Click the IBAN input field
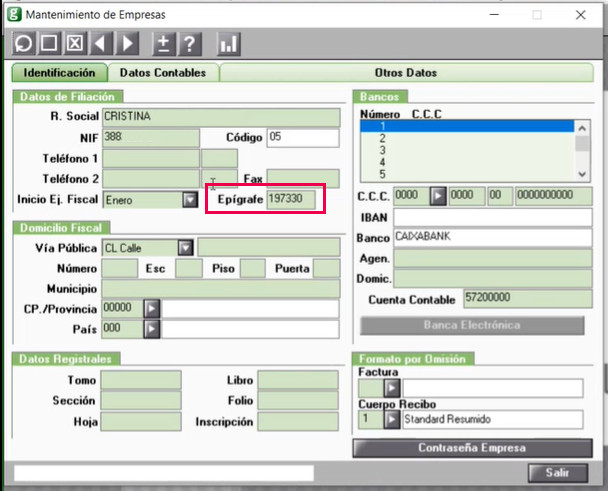The width and height of the screenshot is (608, 491). point(493,217)
